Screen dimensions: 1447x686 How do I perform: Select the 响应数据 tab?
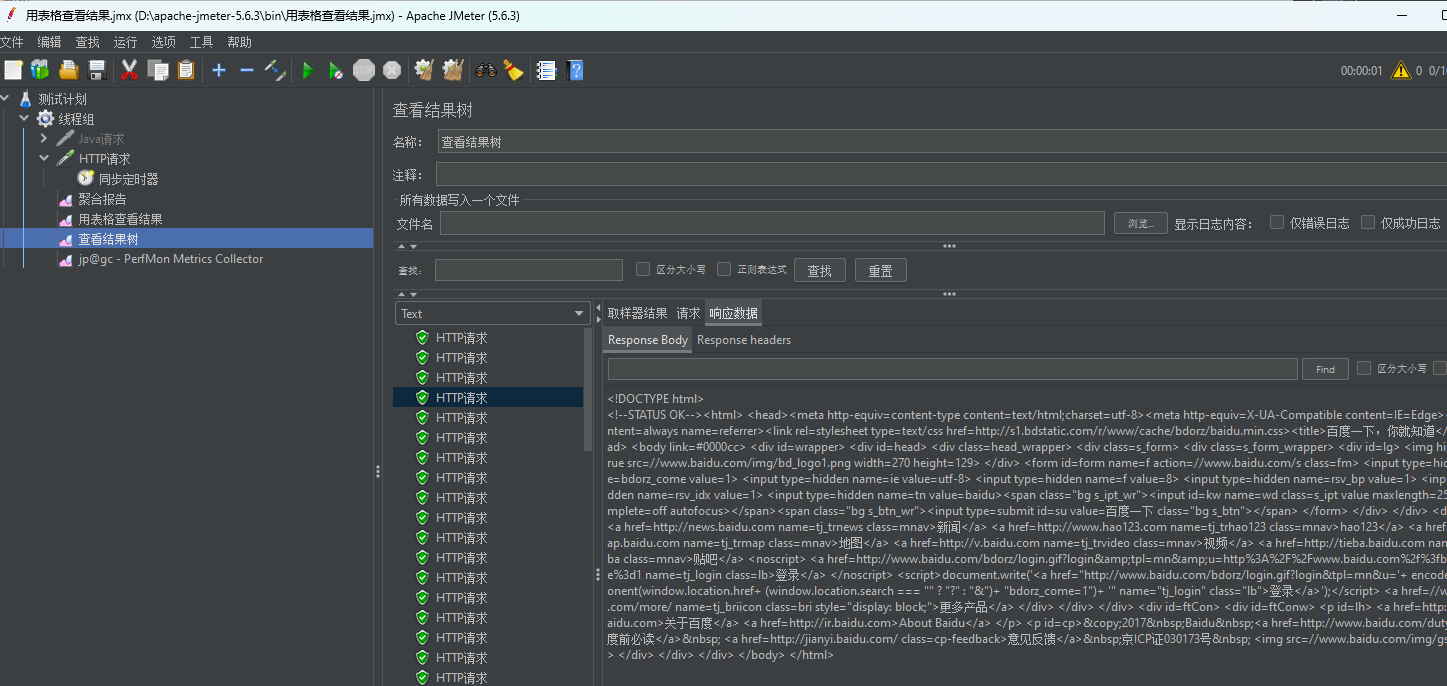click(733, 313)
